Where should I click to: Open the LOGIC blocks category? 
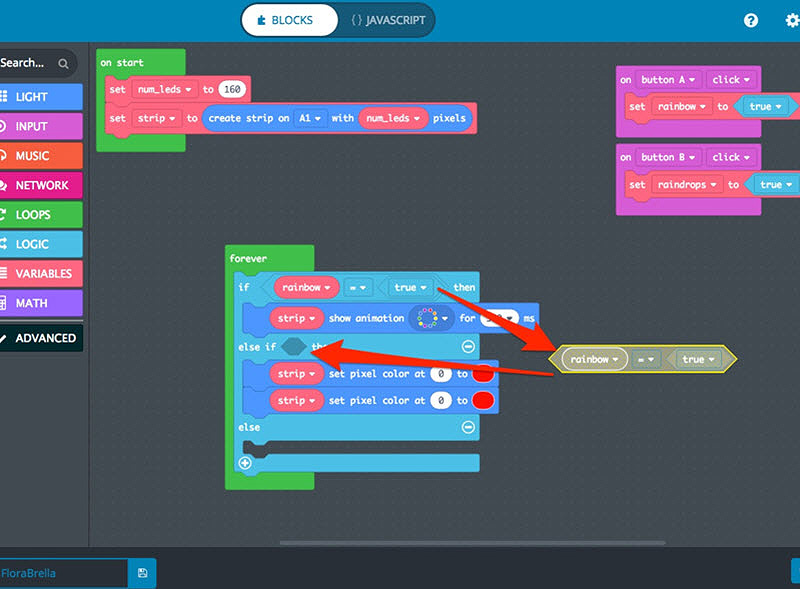[x=41, y=244]
